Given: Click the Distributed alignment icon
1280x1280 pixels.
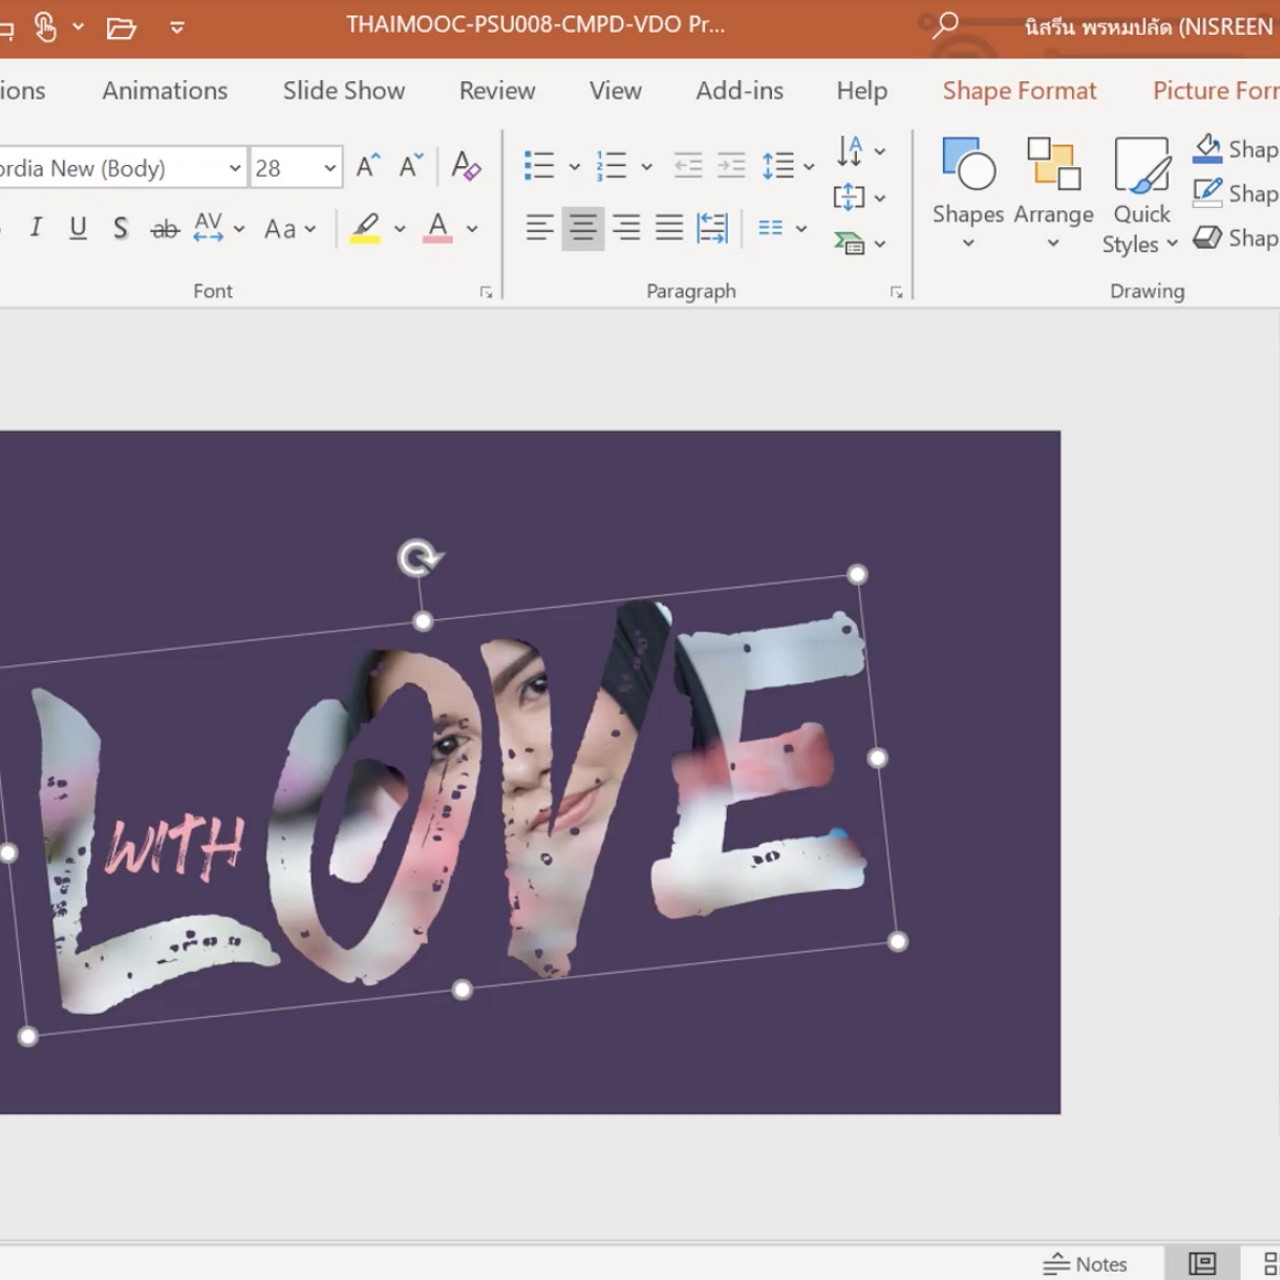Looking at the screenshot, I should (x=712, y=228).
